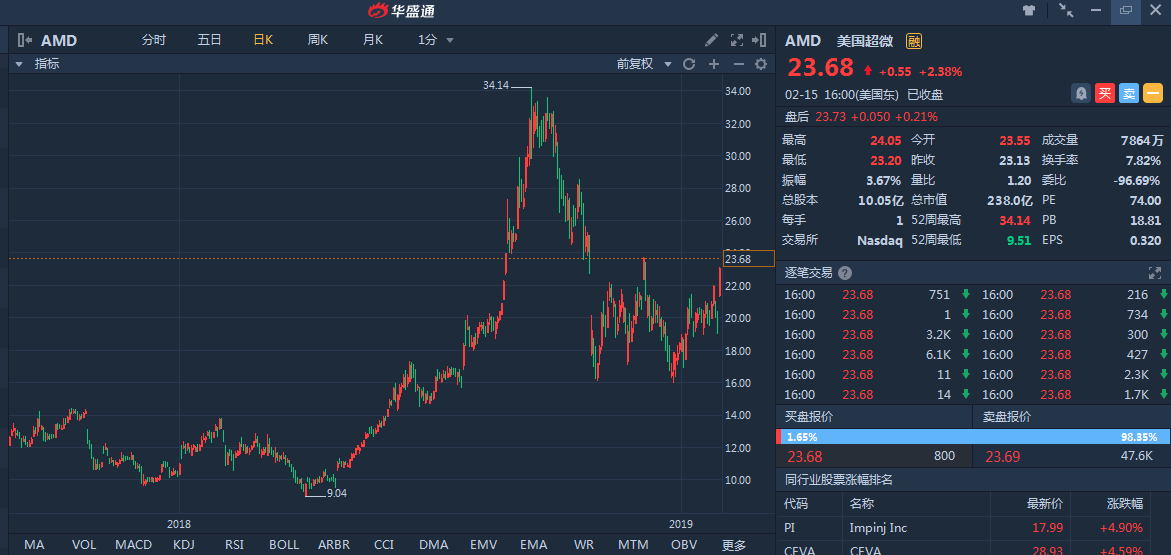
Task: Select the 周K weekly candlestick tab
Action: point(318,40)
